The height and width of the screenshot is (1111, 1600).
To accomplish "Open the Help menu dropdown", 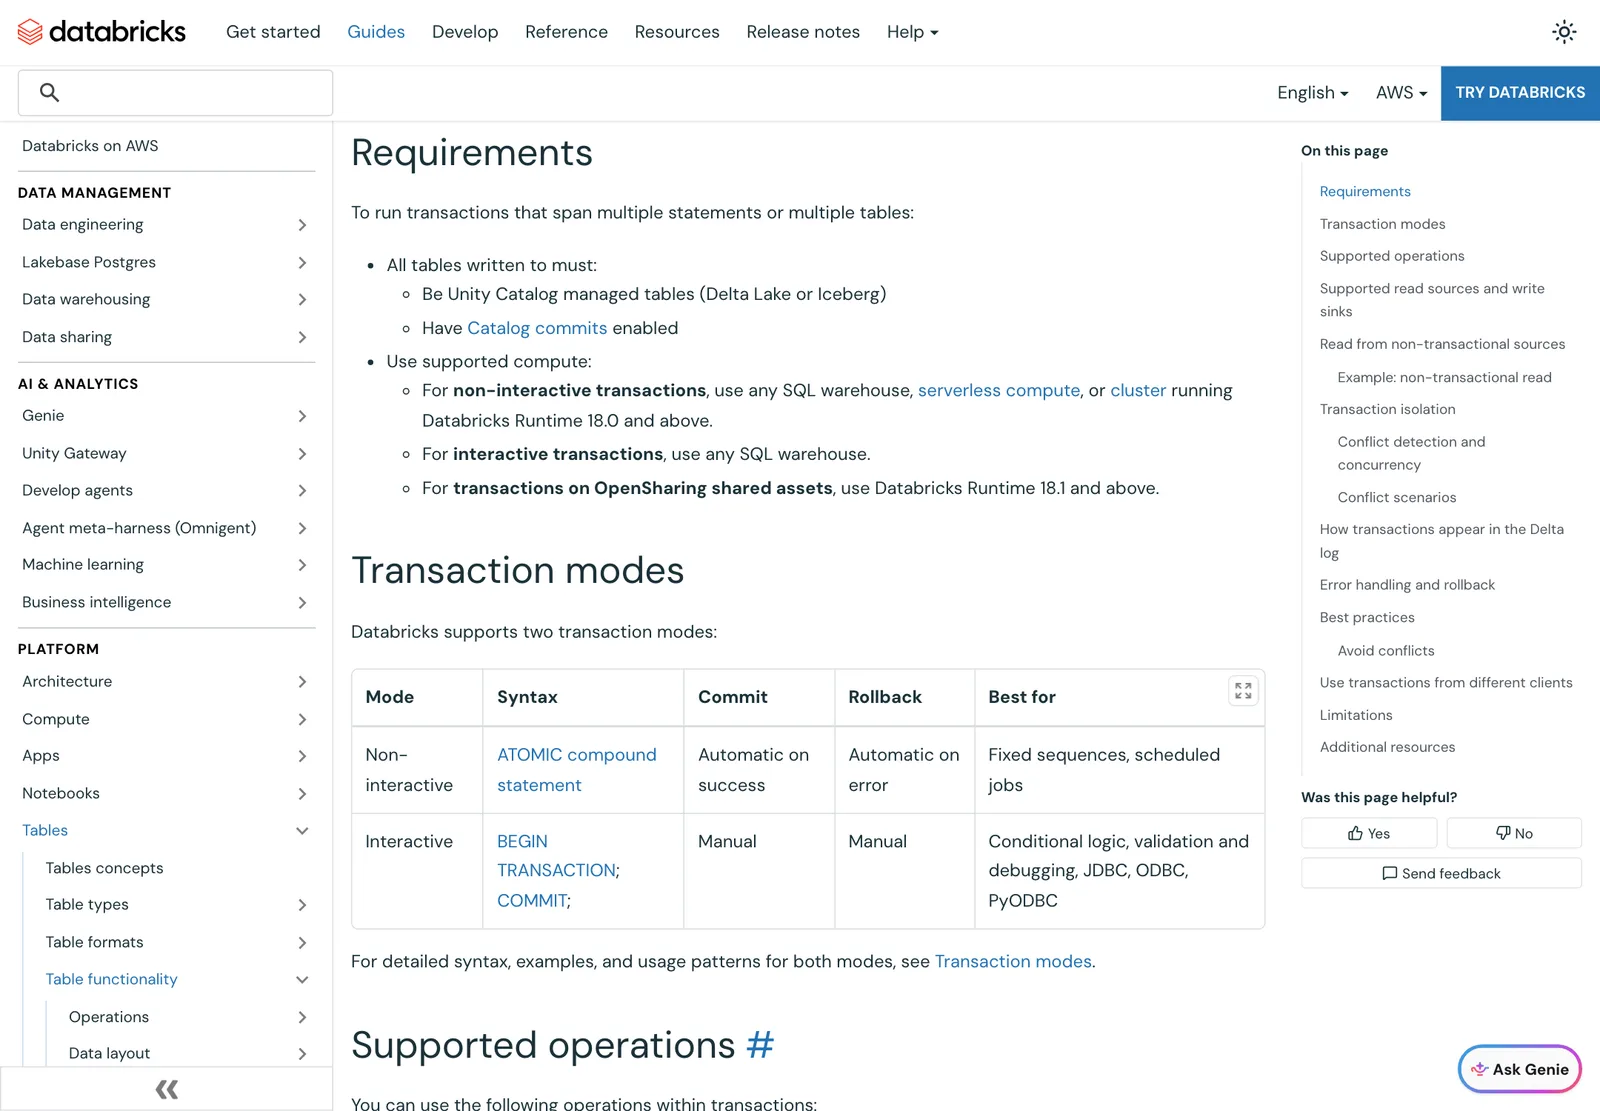I will pos(912,32).
